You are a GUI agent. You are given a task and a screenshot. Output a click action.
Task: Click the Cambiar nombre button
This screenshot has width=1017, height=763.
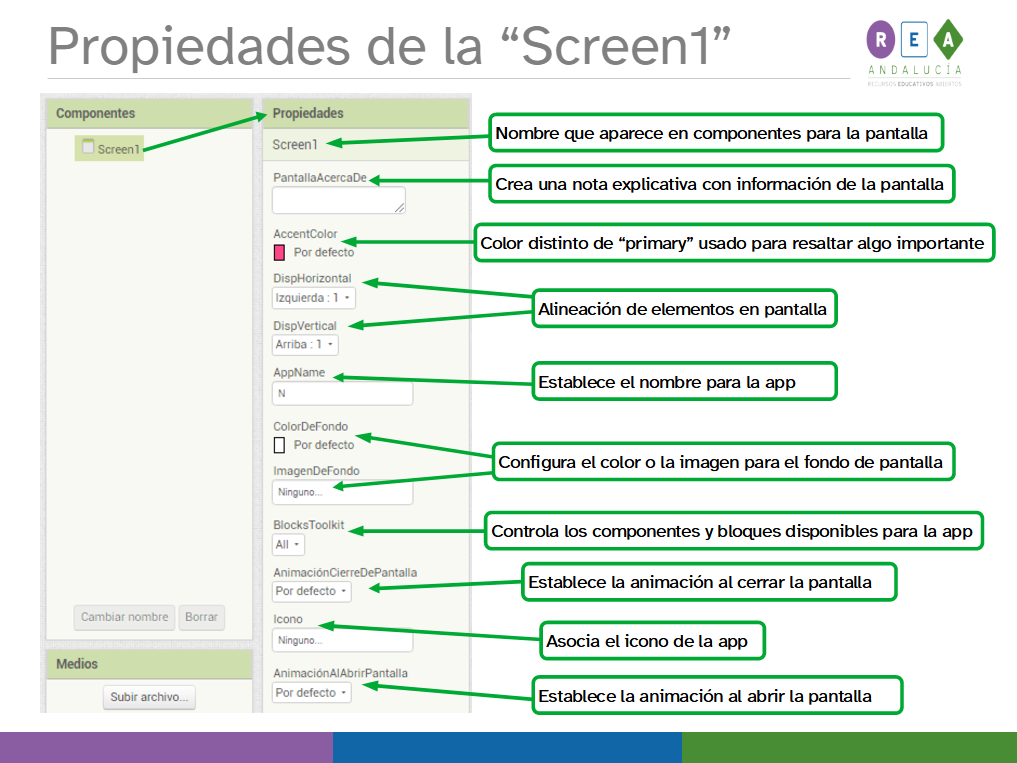124,617
